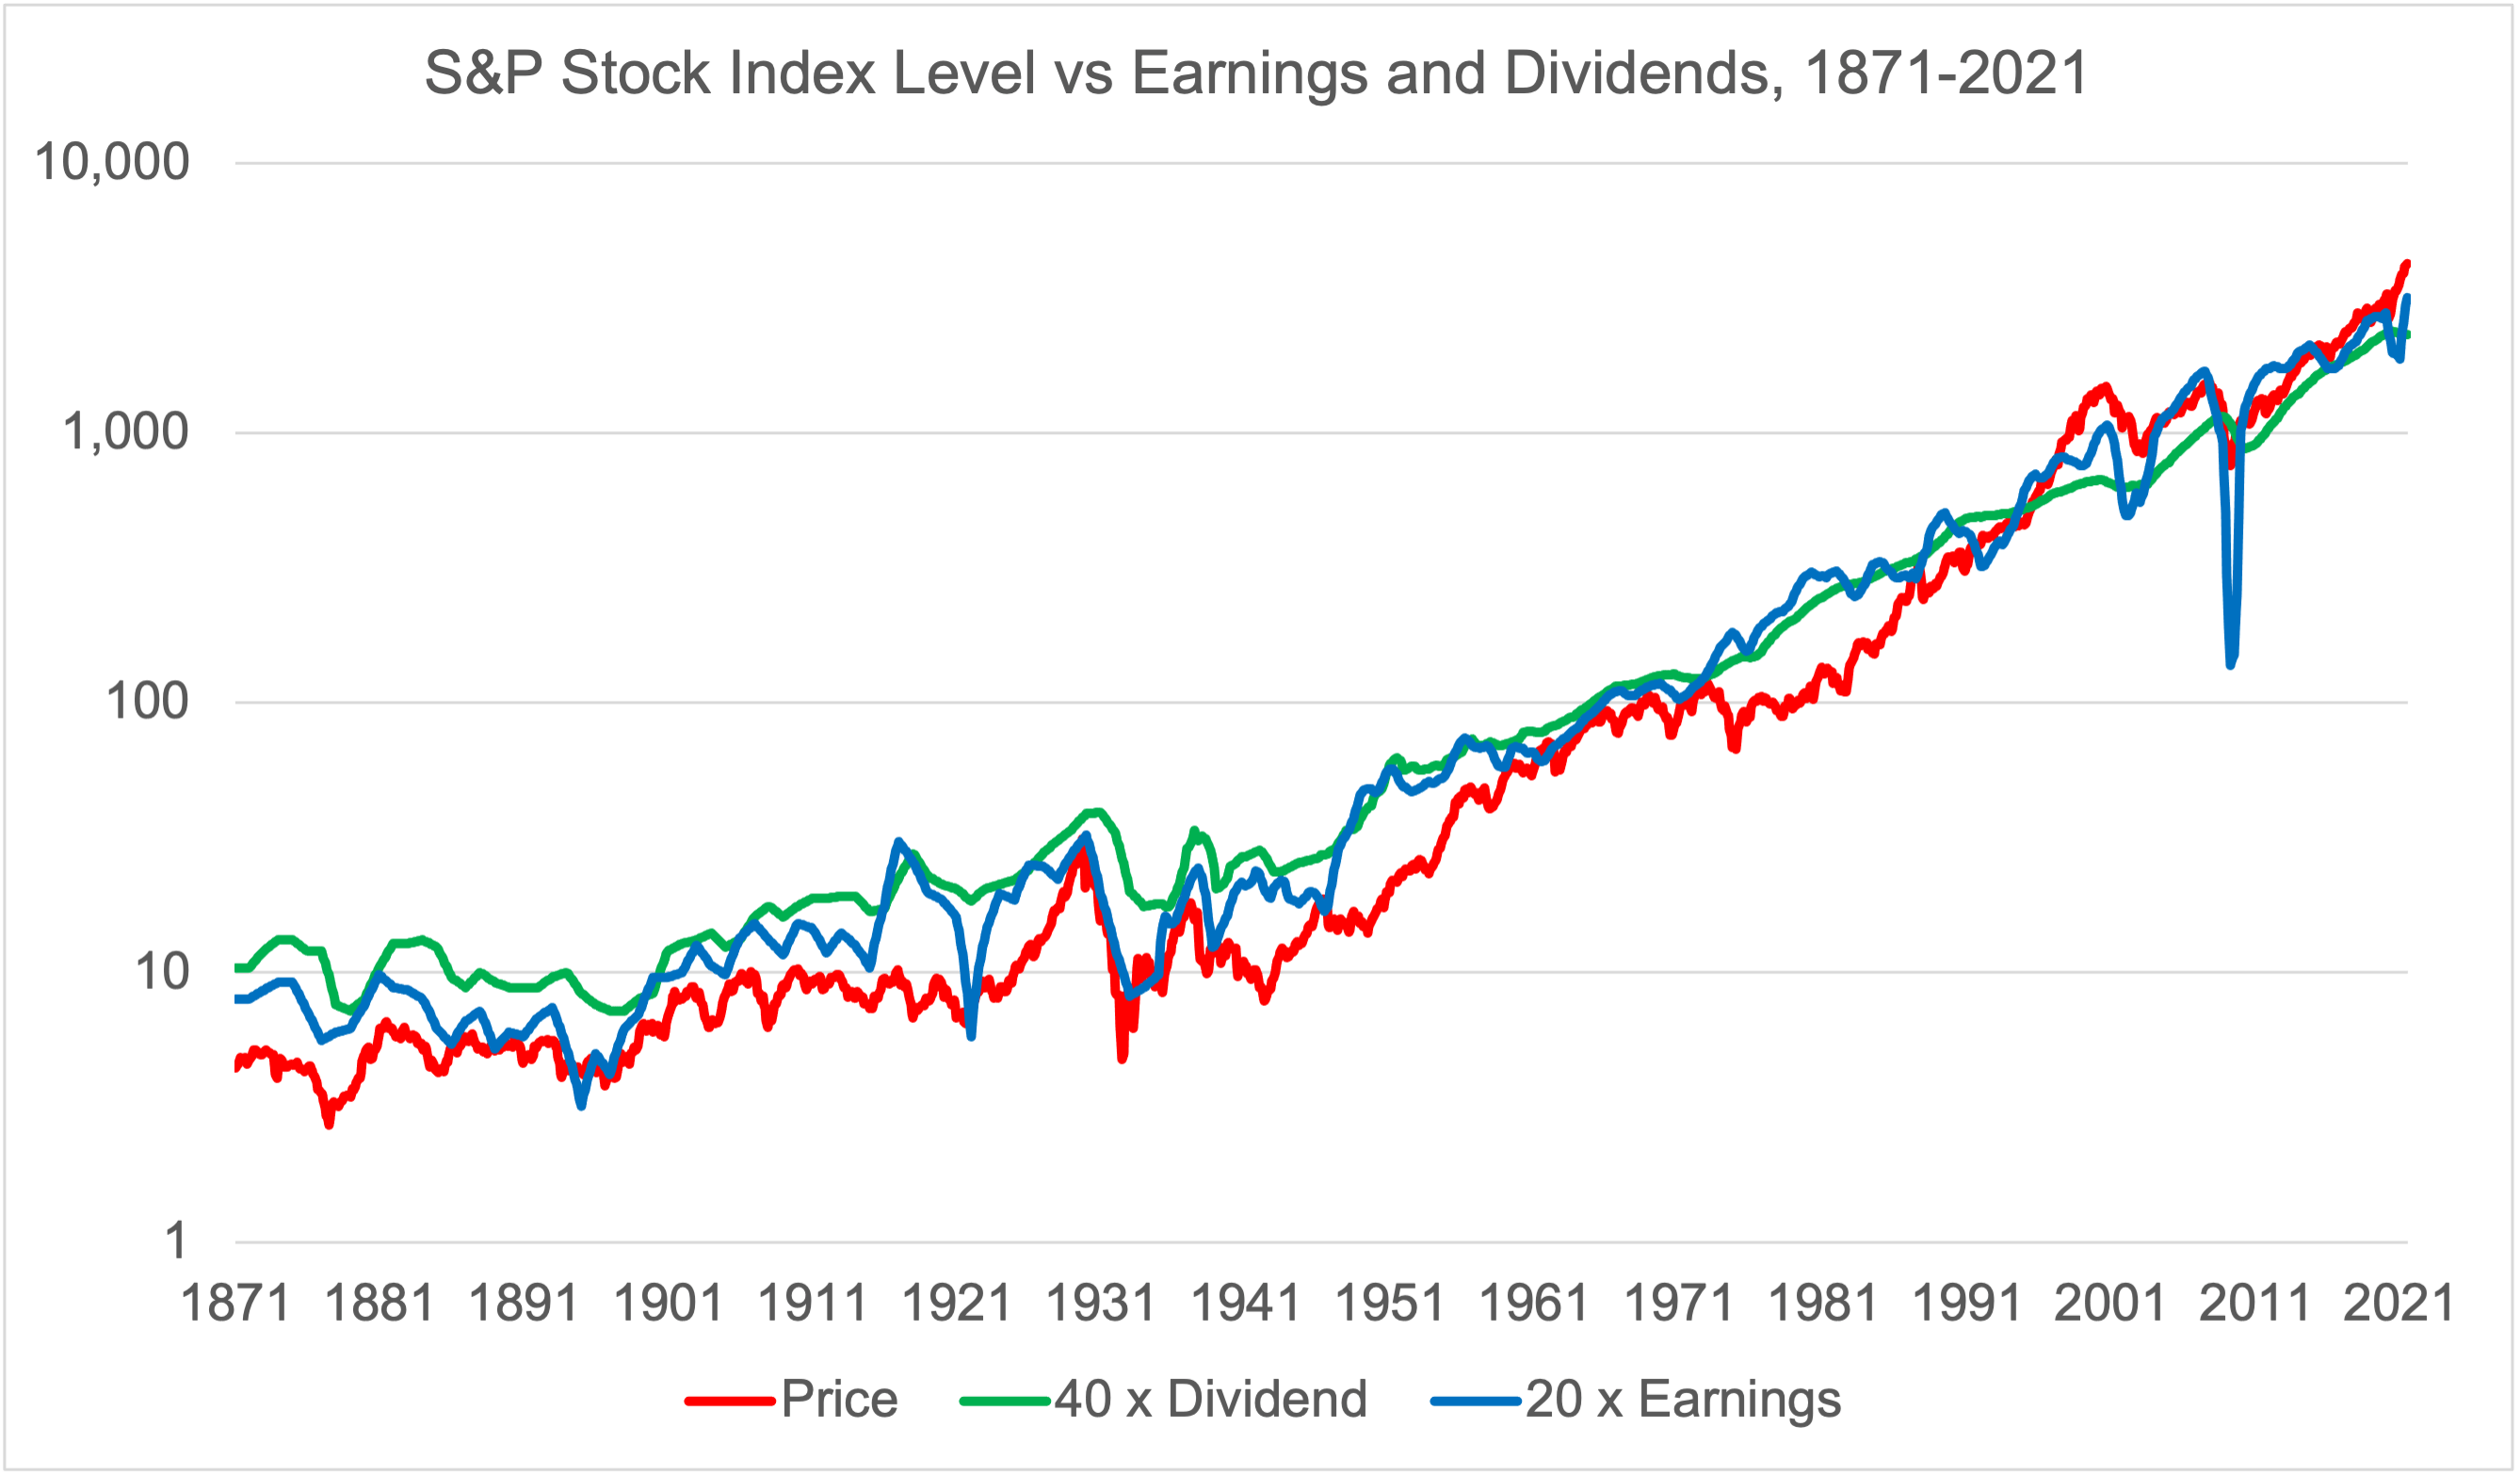Click the 1951 x-axis label
Image resolution: width=2520 pixels, height=1476 pixels.
point(1390,1305)
